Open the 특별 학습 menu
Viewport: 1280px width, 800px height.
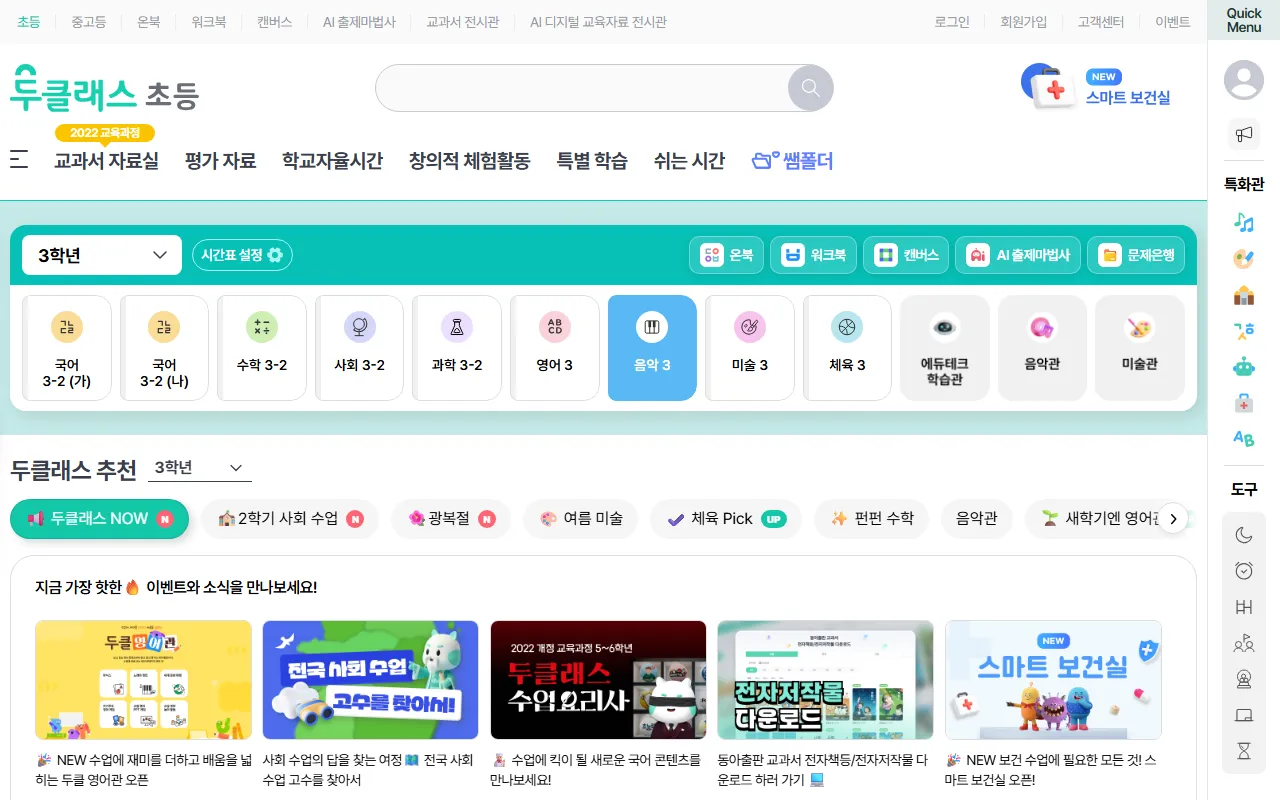click(592, 160)
